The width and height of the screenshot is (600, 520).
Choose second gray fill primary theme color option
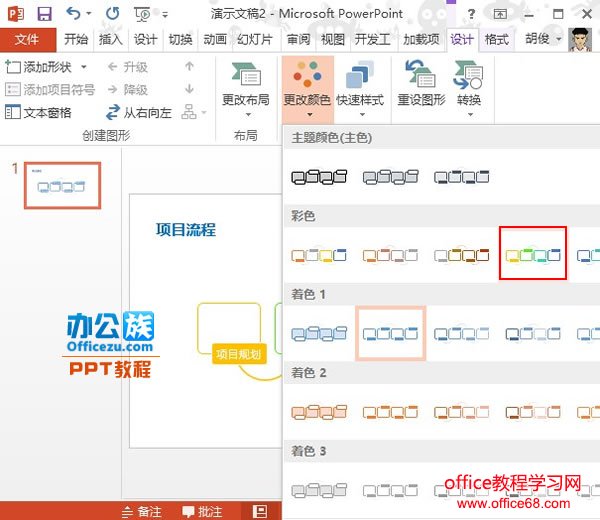(390, 177)
